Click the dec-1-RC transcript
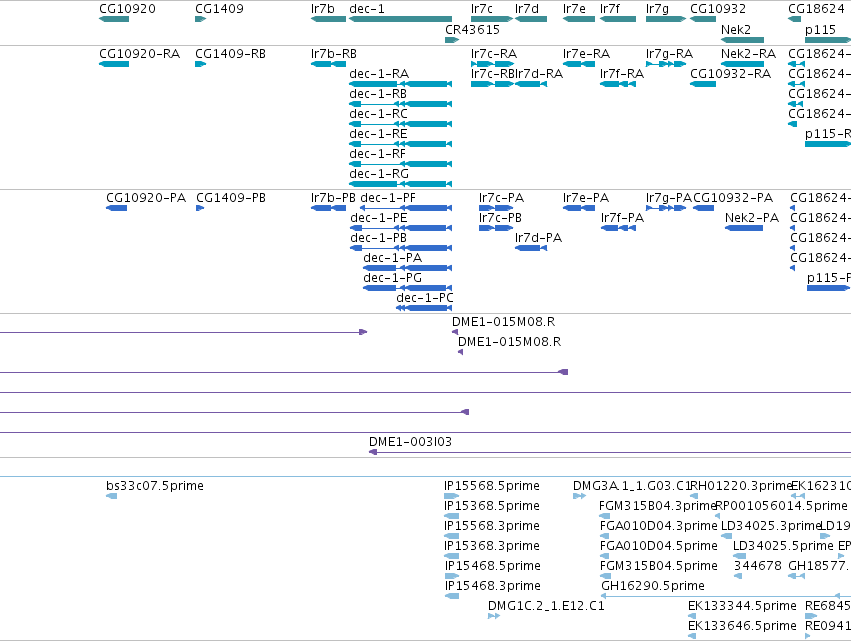The image size is (851, 641). [401, 124]
